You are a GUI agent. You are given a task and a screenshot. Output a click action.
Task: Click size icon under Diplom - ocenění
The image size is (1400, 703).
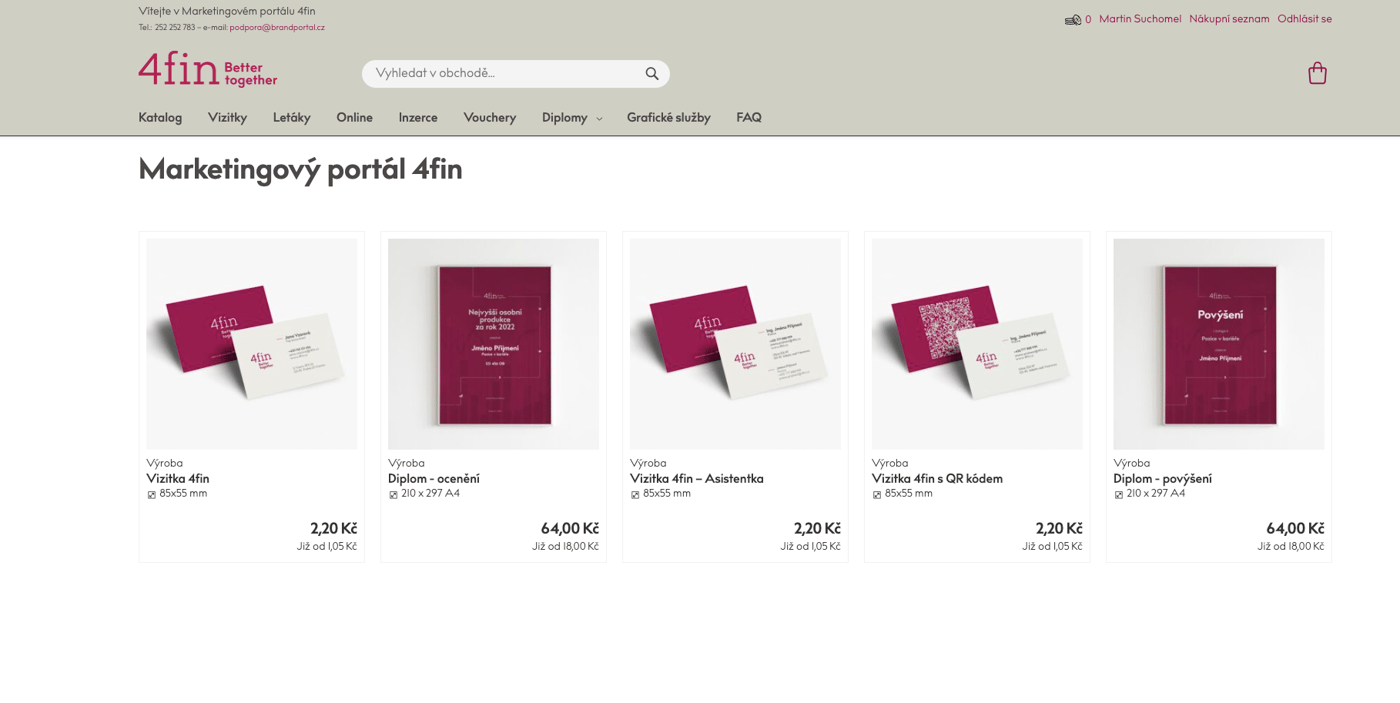click(393, 494)
